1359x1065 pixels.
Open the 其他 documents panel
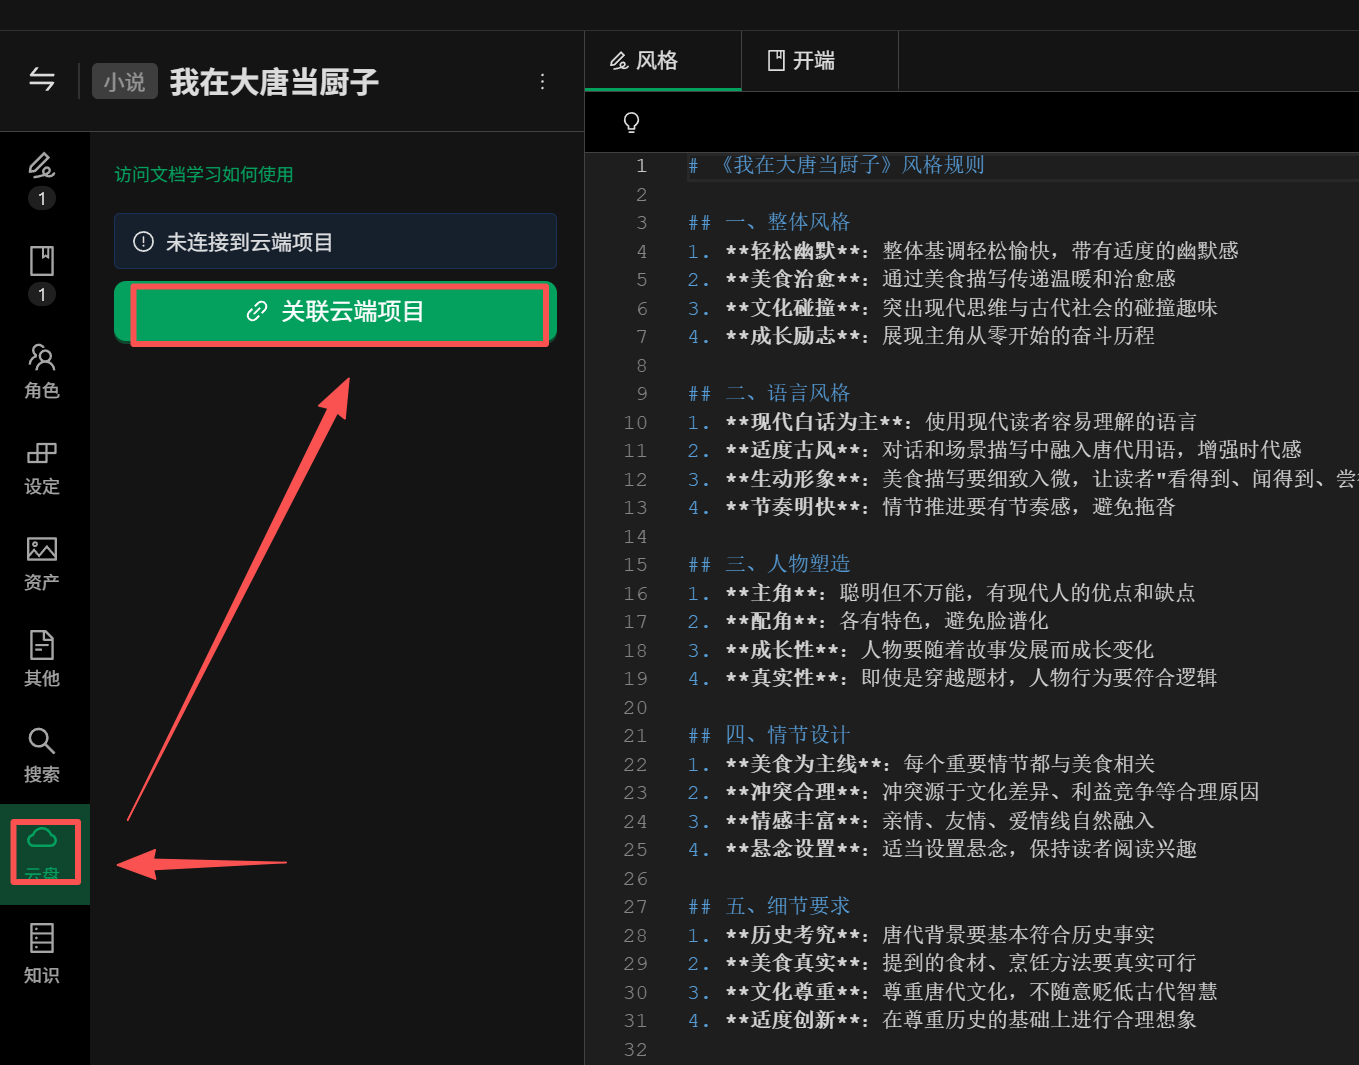[42, 659]
